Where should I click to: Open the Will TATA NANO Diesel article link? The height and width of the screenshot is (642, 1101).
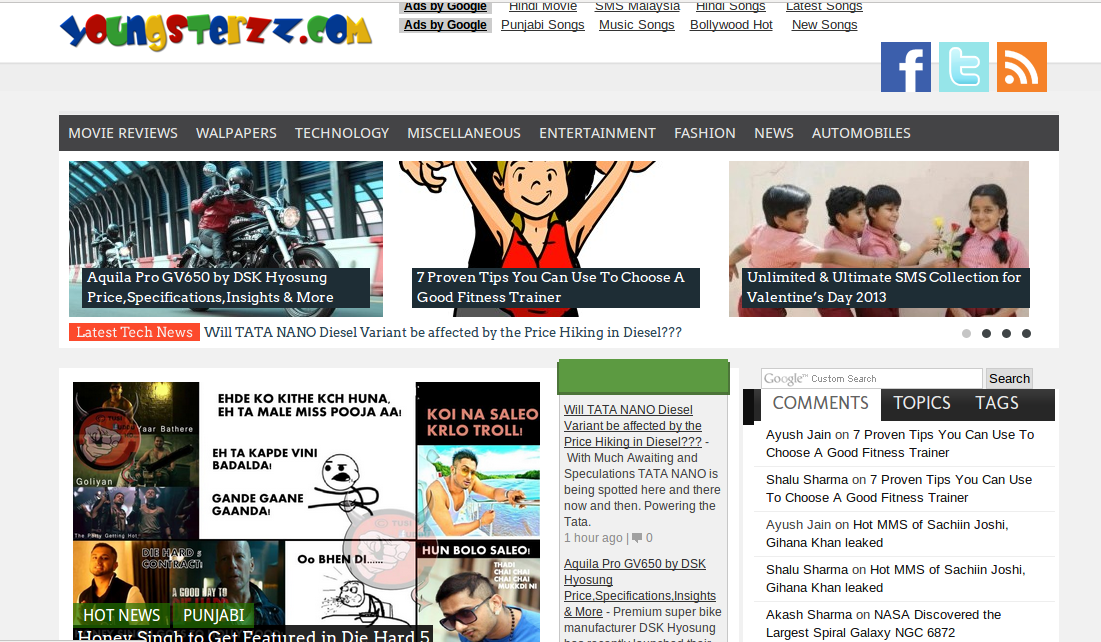pyautogui.click(x=633, y=426)
